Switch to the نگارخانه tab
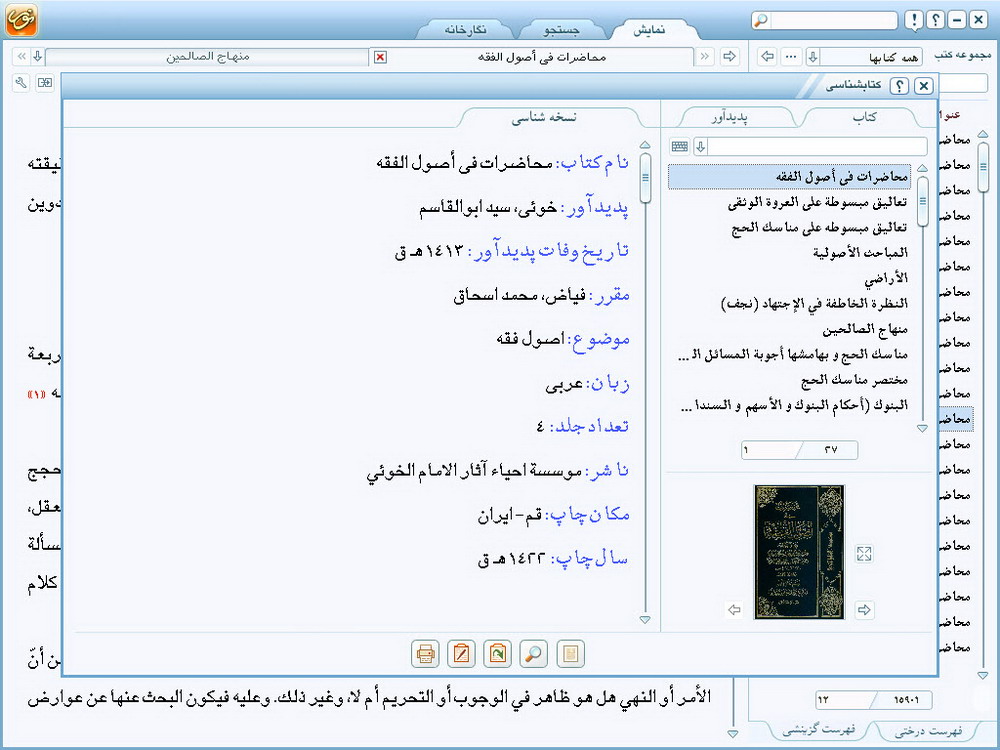 click(466, 30)
